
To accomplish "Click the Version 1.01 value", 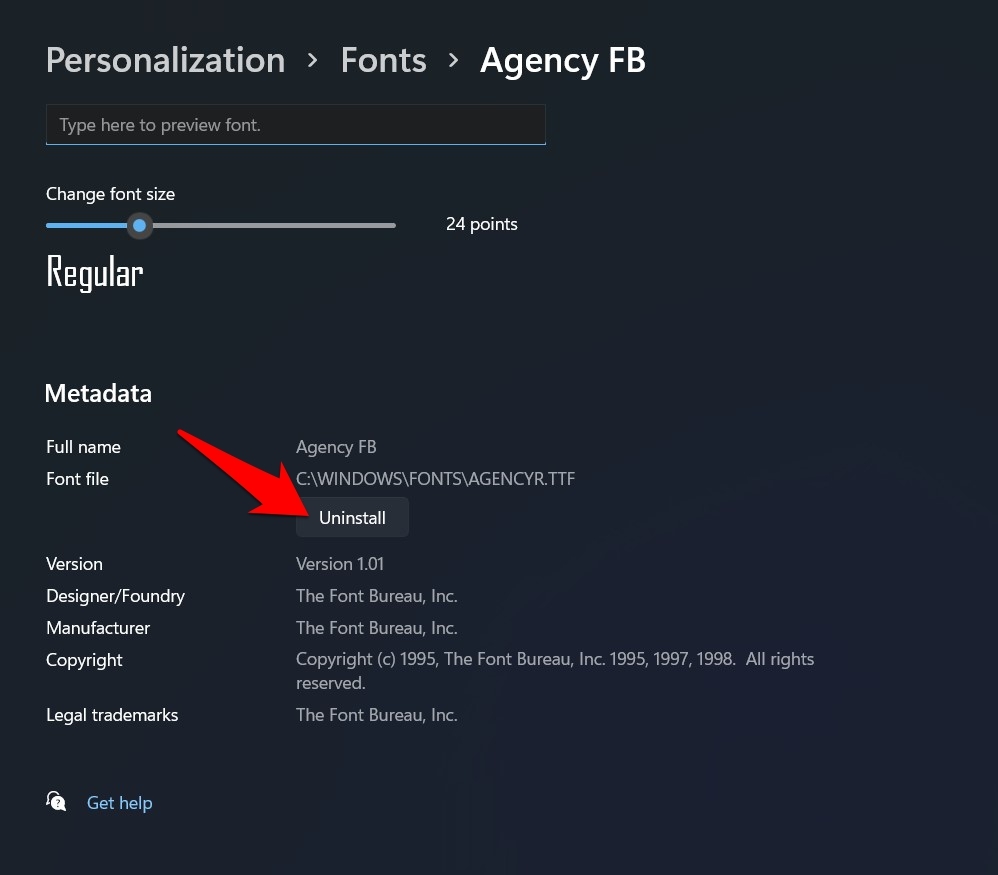I will [x=339, y=564].
